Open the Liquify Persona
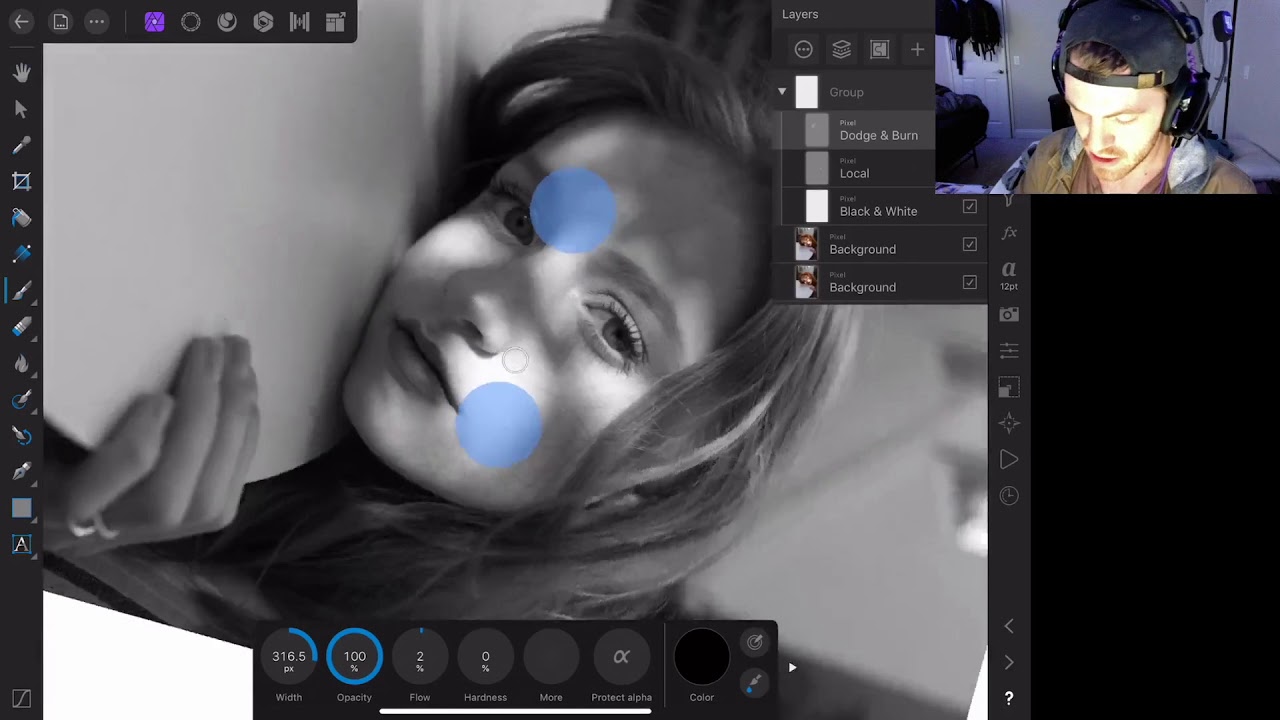The width and height of the screenshot is (1280, 720). click(x=227, y=21)
